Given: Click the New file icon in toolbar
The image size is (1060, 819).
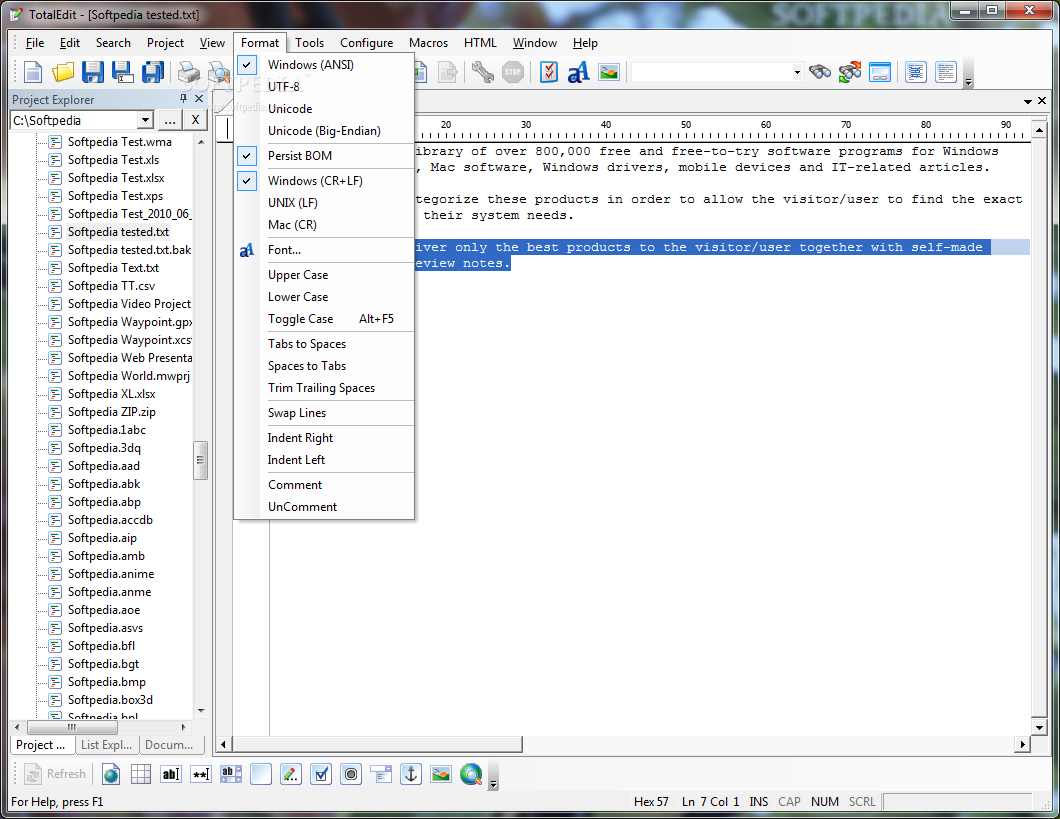Looking at the screenshot, I should (33, 72).
